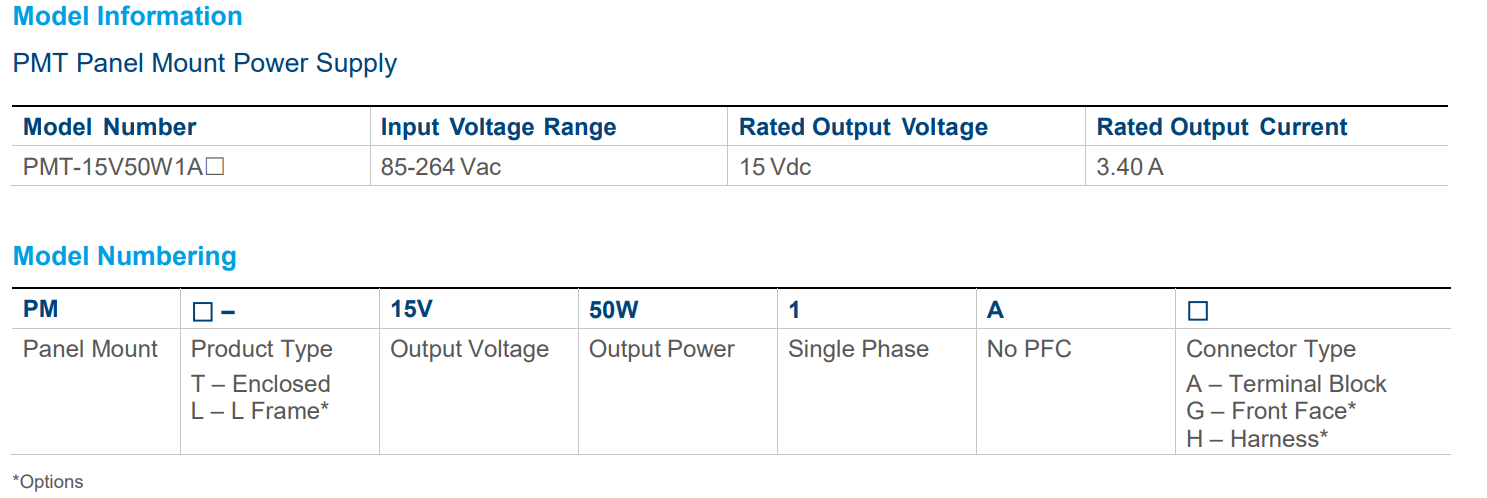Click the Model Information heading
The height and width of the screenshot is (498, 1487).
point(127,17)
